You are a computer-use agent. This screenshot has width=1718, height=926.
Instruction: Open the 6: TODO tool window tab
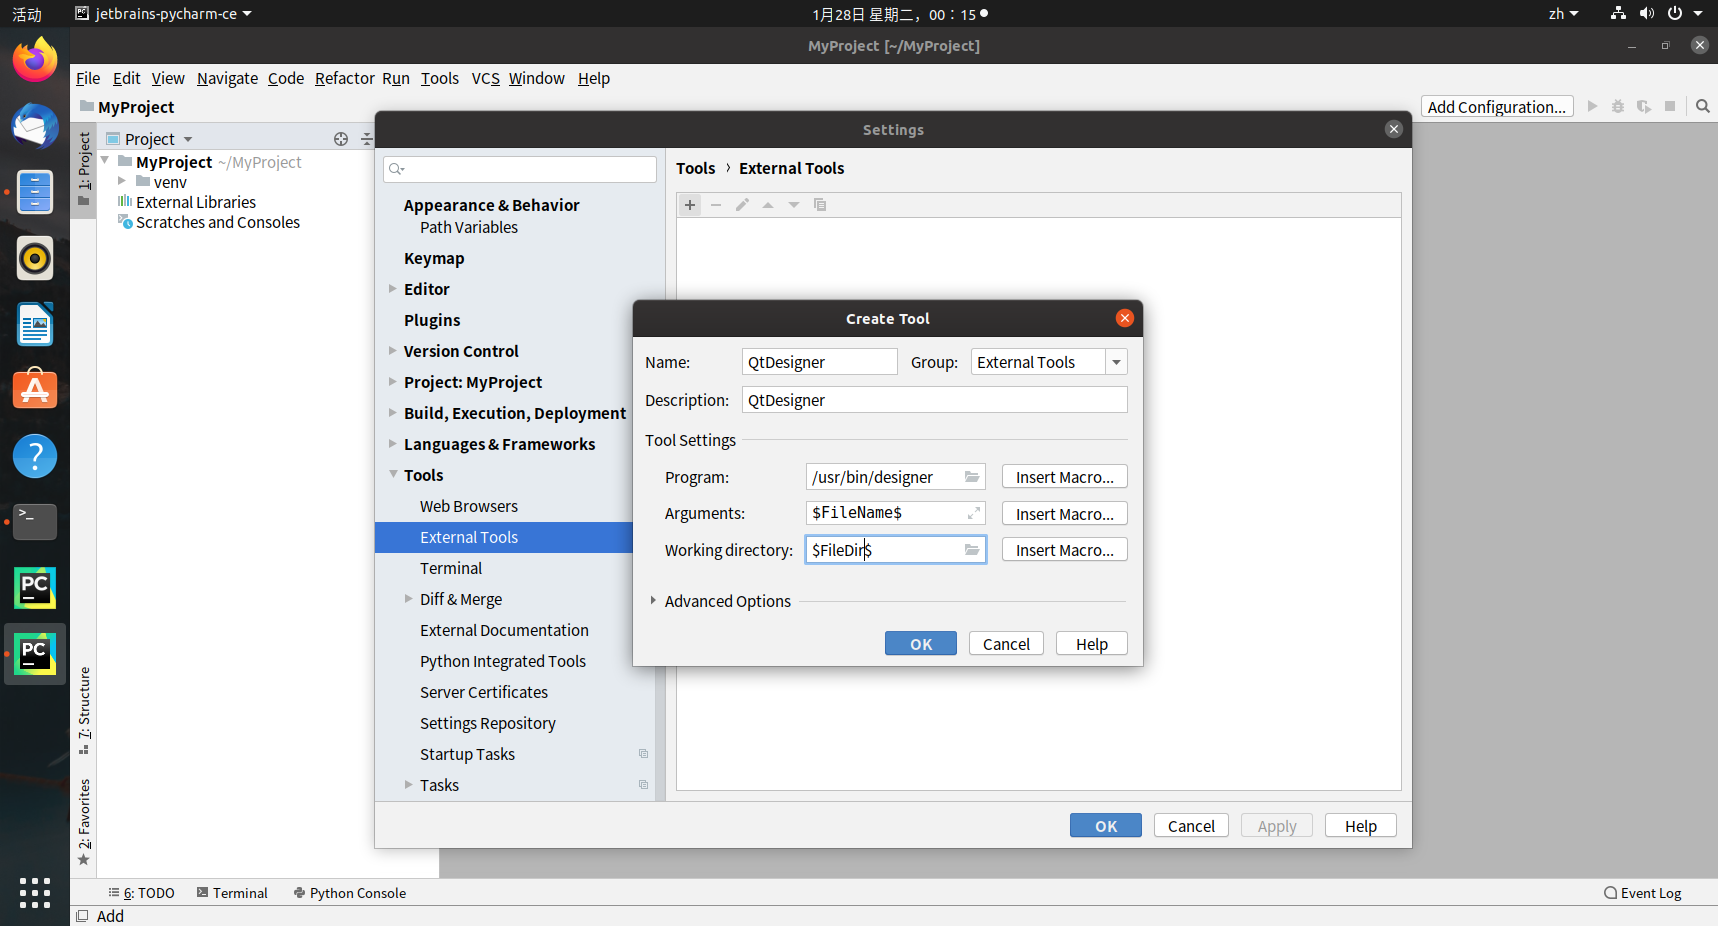tap(142, 893)
